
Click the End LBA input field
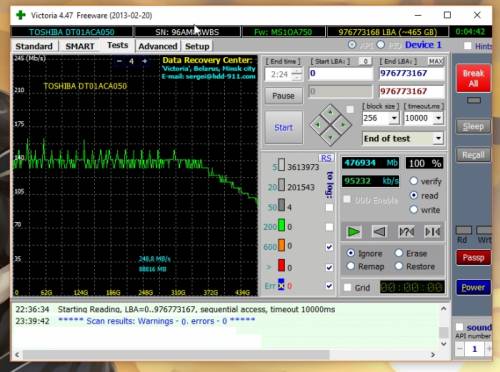point(412,73)
